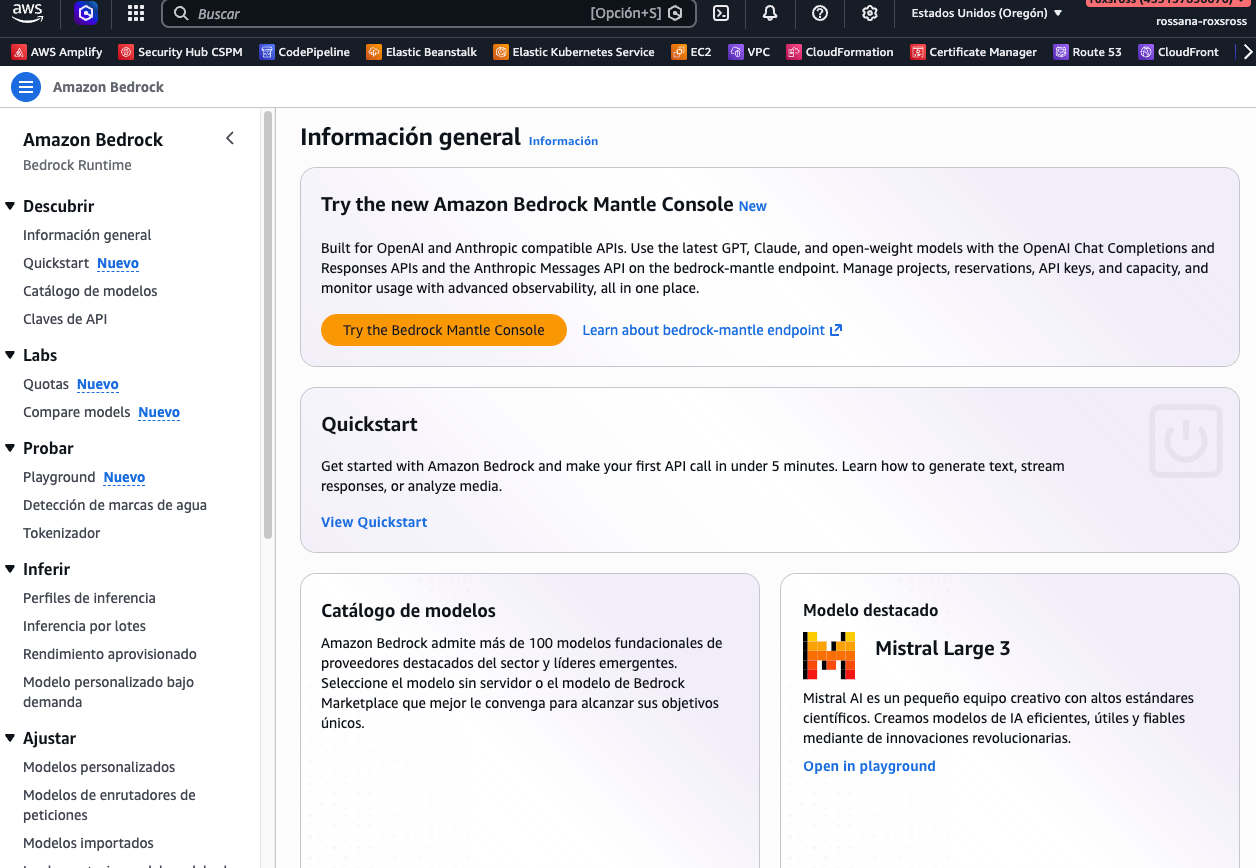Open Perfiles de inferencia
Image resolution: width=1256 pixels, height=868 pixels.
(89, 598)
